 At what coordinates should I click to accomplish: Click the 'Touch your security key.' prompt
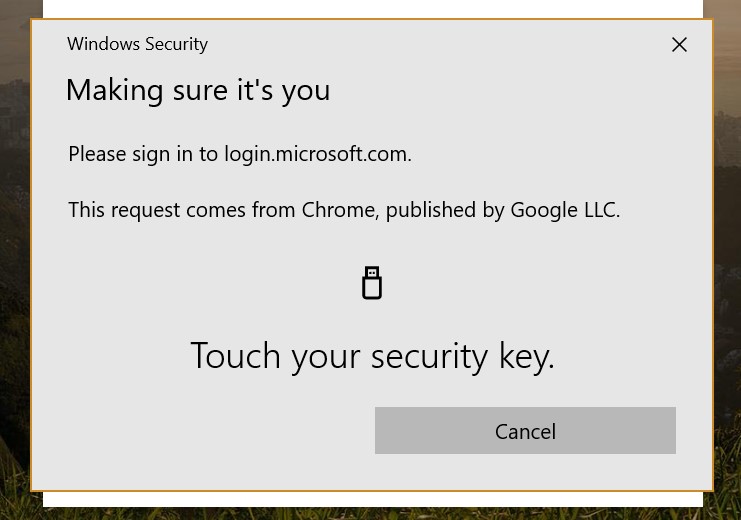[372, 356]
